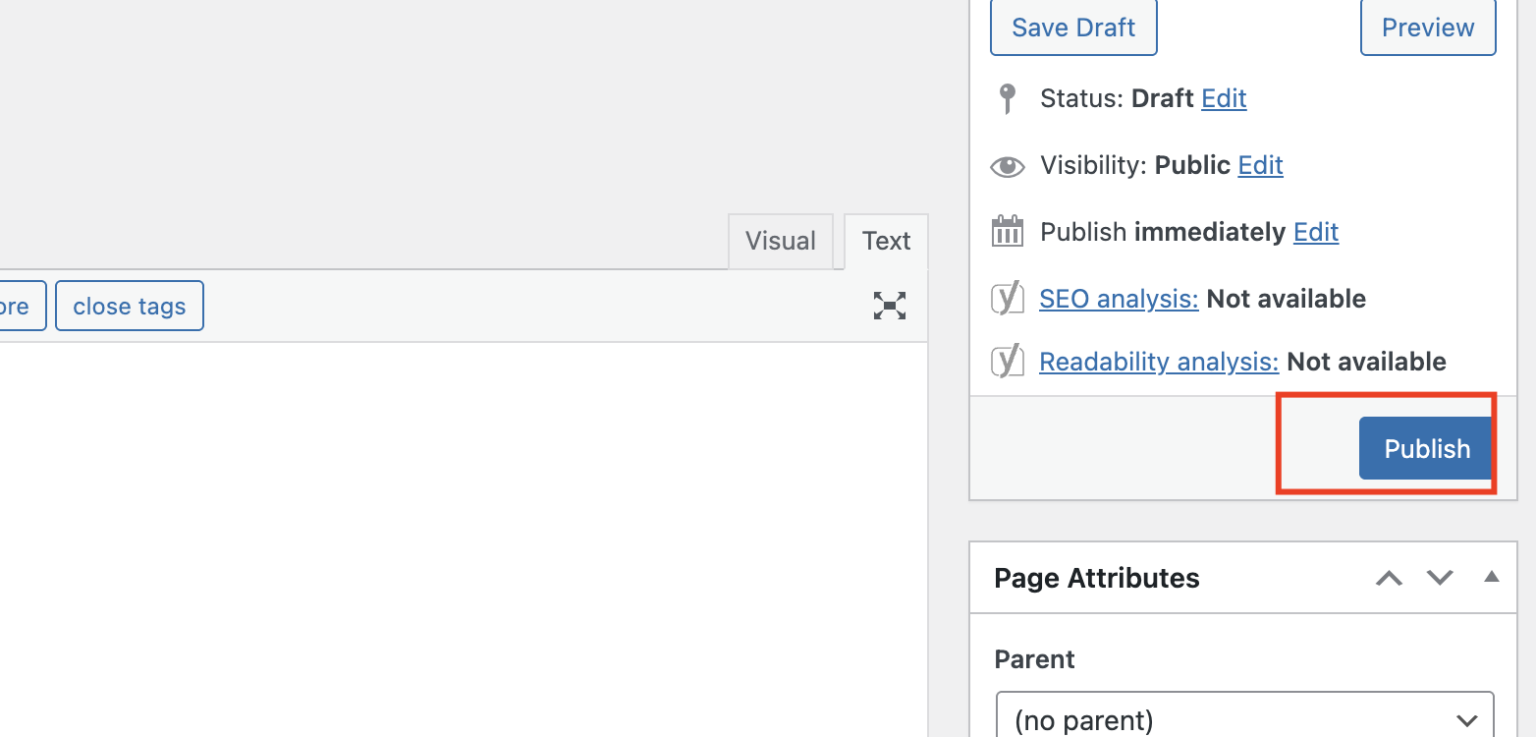Click the visibility eye icon
The image size is (1536, 737).
click(x=1007, y=166)
